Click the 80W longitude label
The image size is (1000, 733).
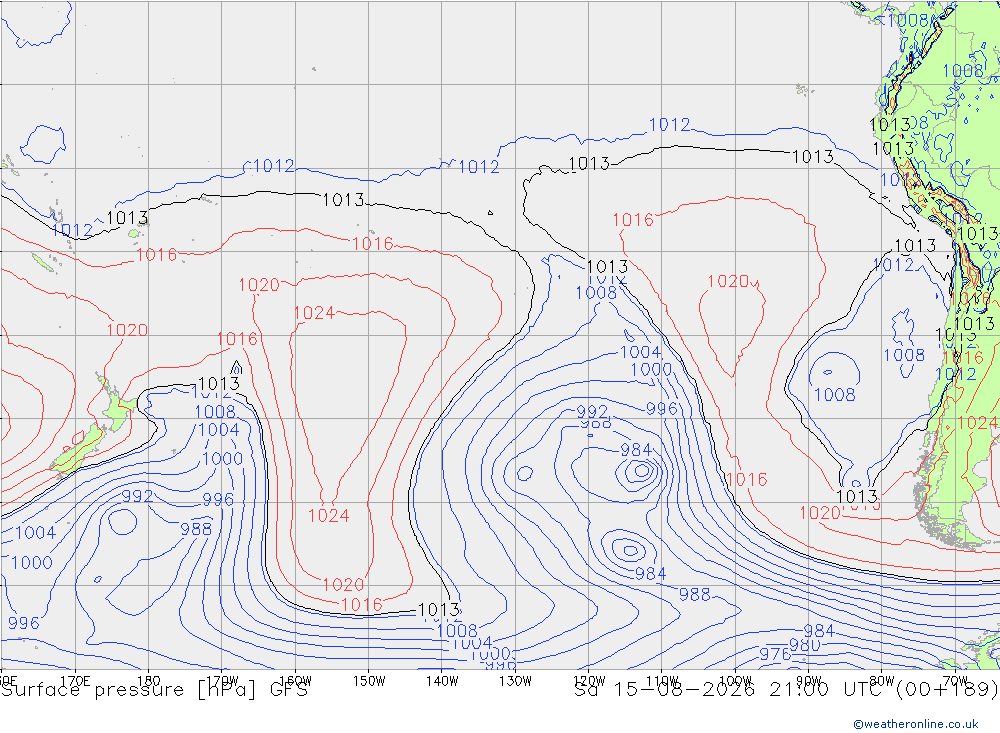882,681
